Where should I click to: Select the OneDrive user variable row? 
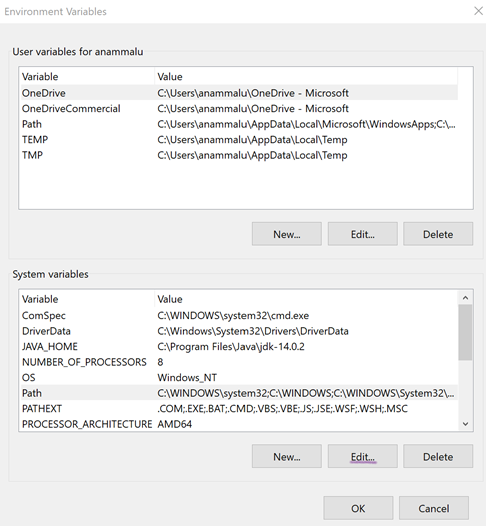[x=239, y=93]
